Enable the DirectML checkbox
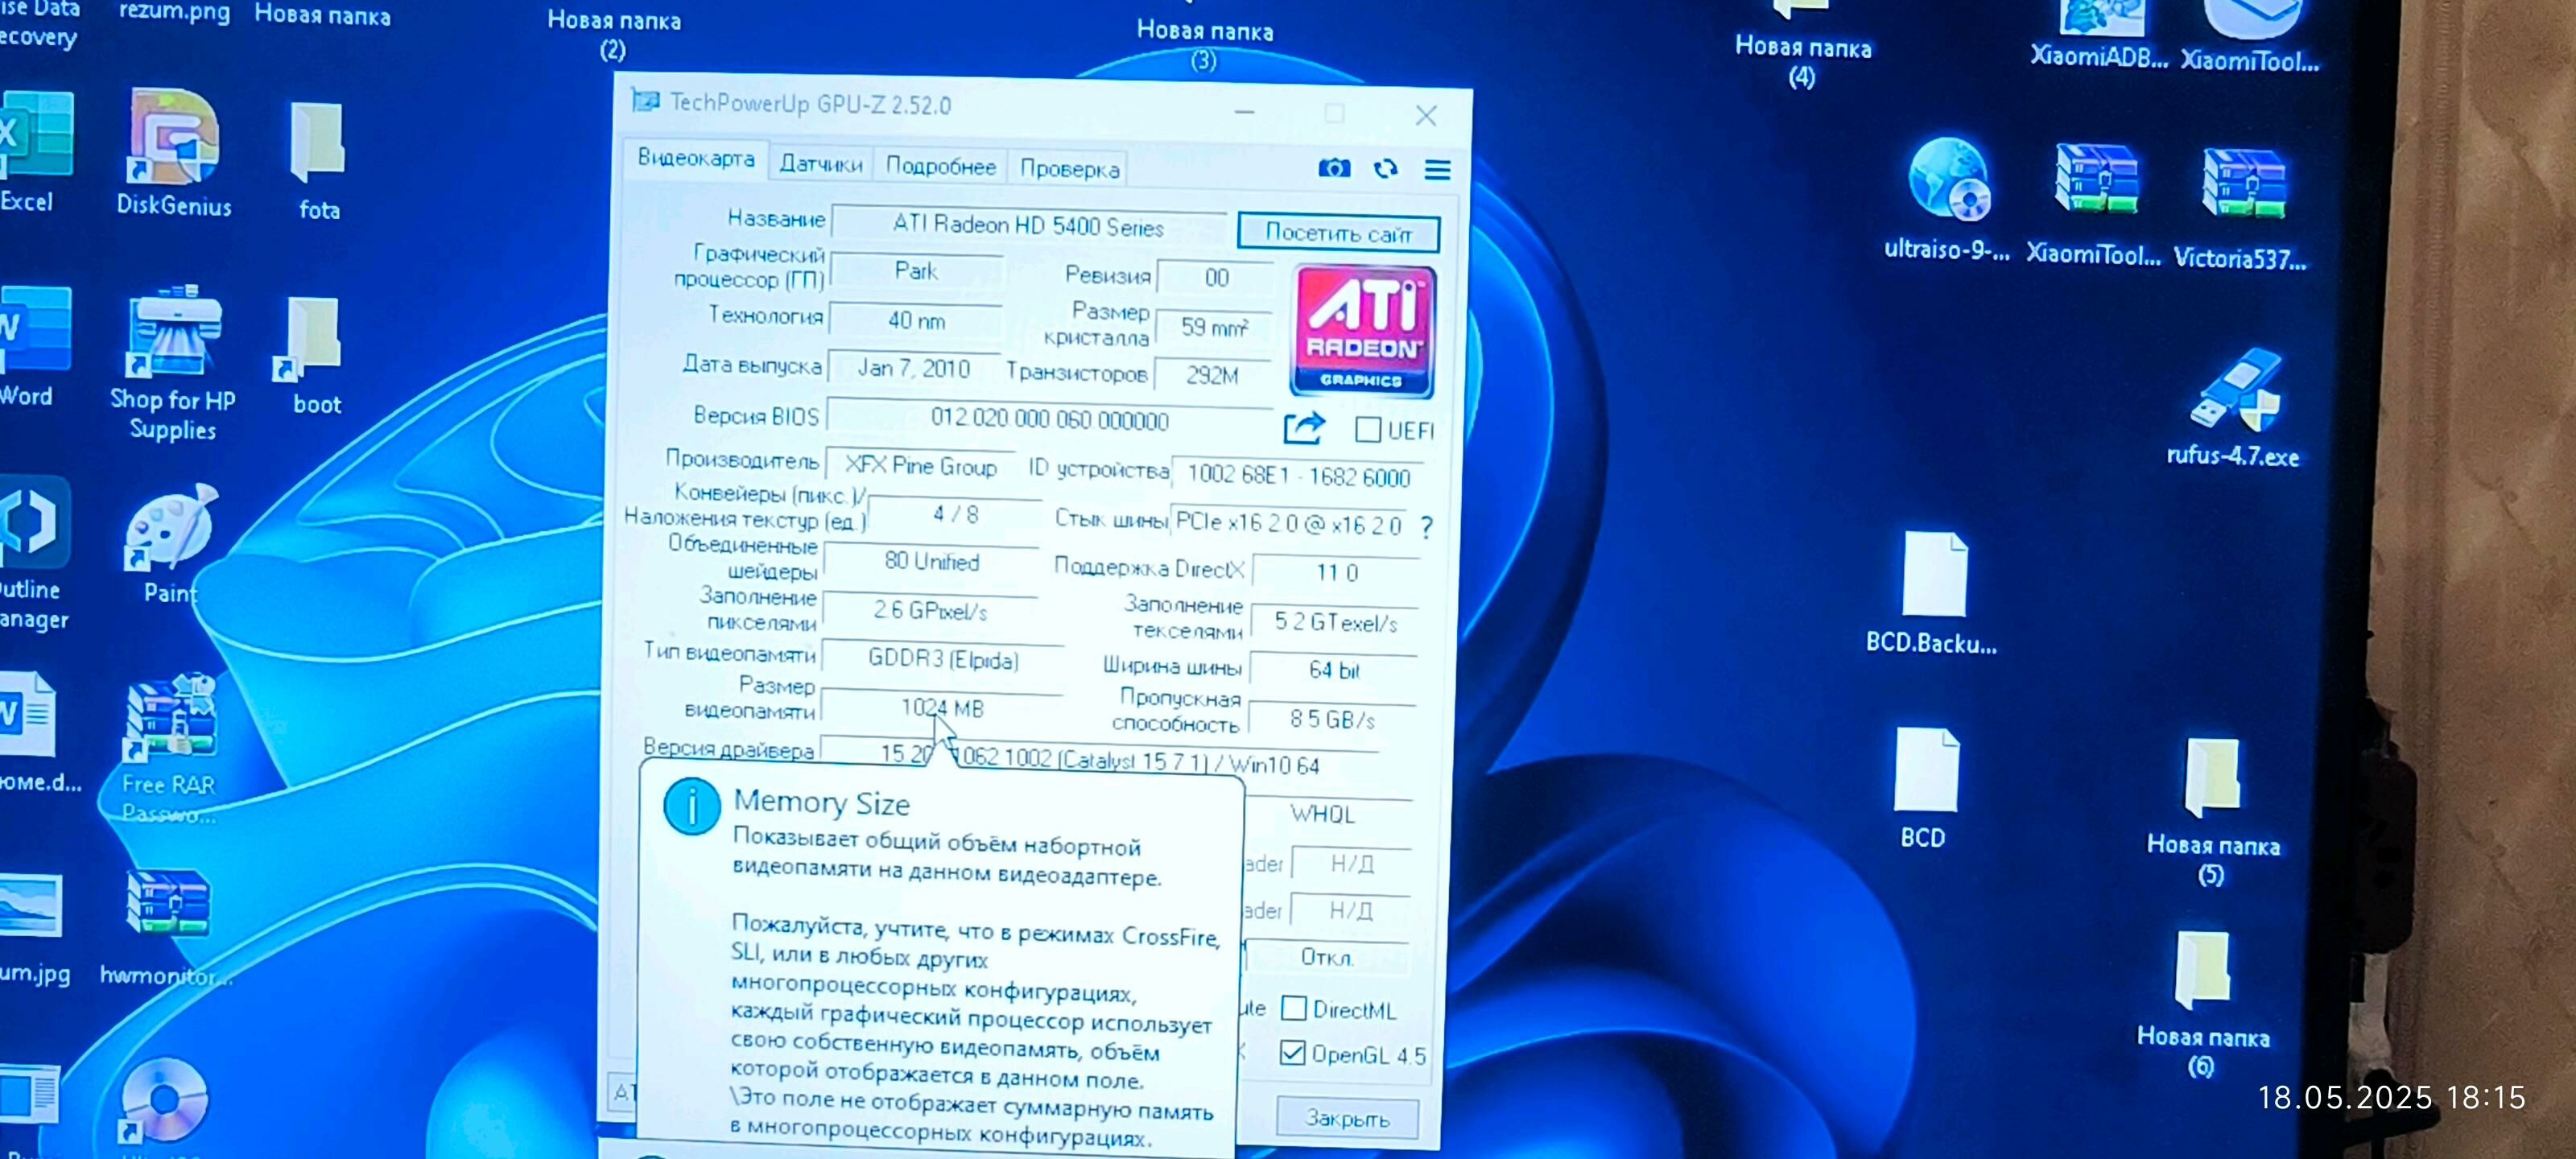Screen dimensions: 2576x1159 pyautogui.click(x=1293, y=1008)
